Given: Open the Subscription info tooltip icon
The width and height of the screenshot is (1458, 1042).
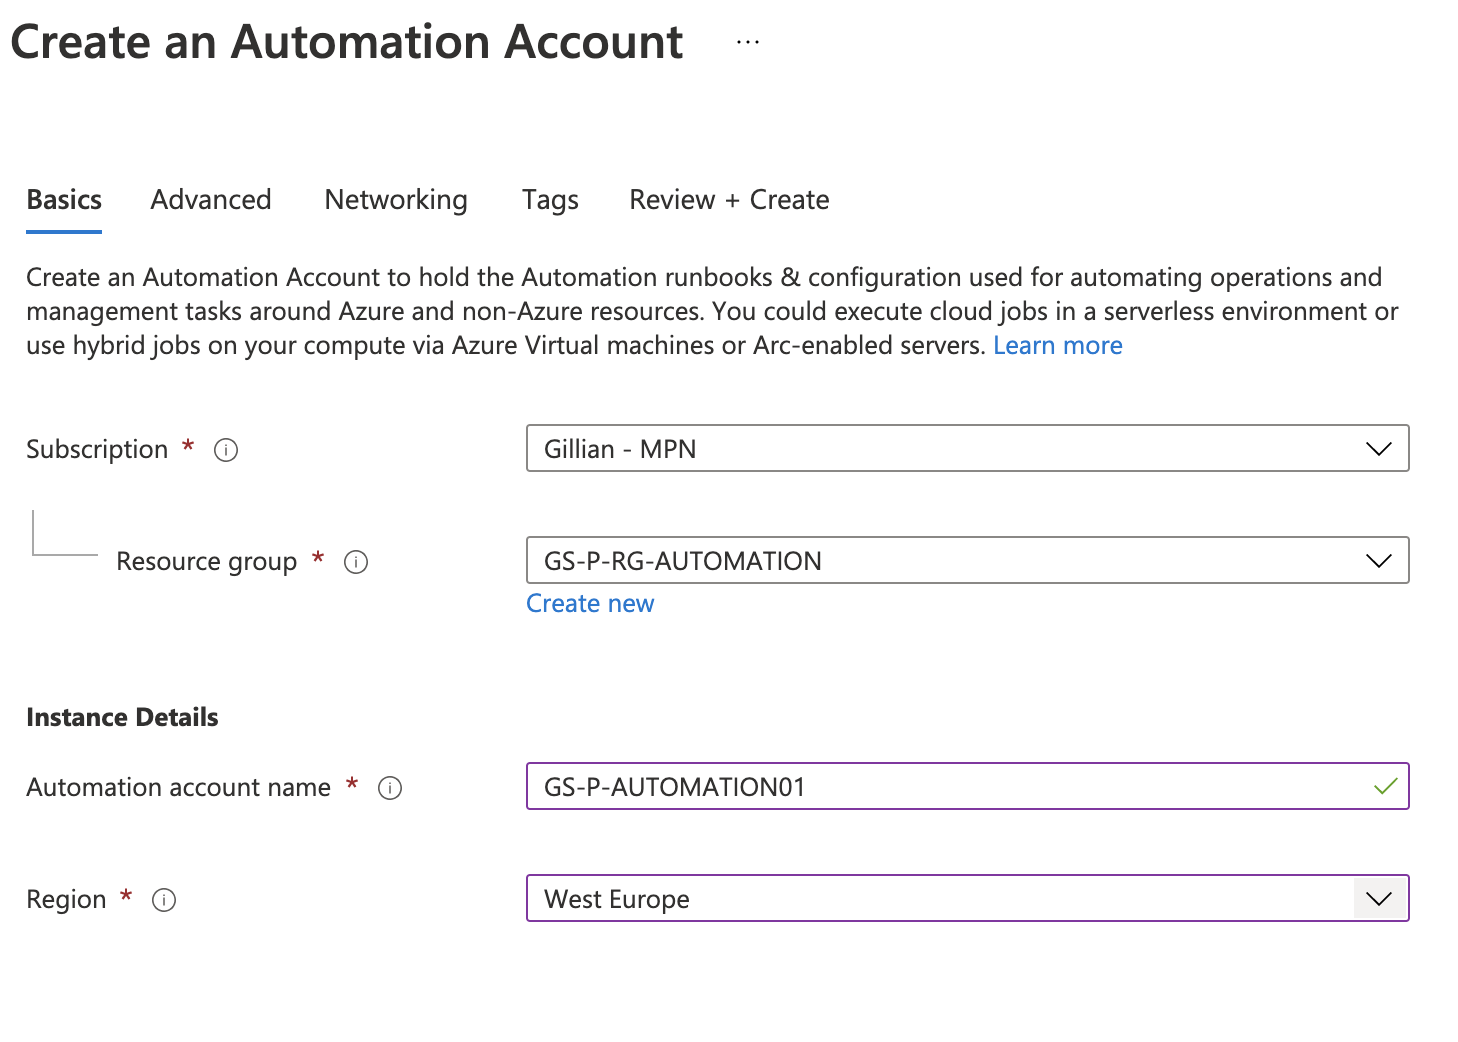Looking at the screenshot, I should [226, 450].
